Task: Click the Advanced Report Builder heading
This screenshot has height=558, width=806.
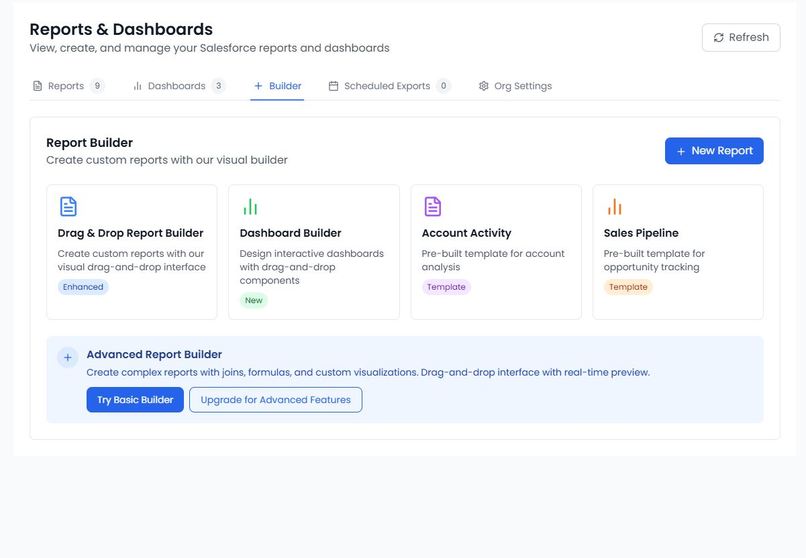Action: point(154,355)
